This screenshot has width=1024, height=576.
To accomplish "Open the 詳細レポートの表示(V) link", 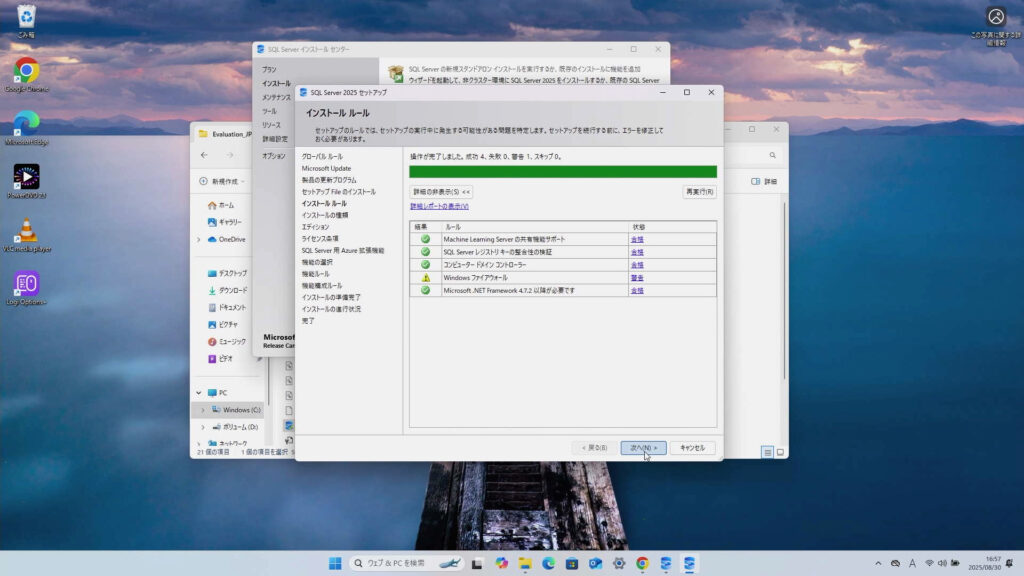I will tap(439, 206).
